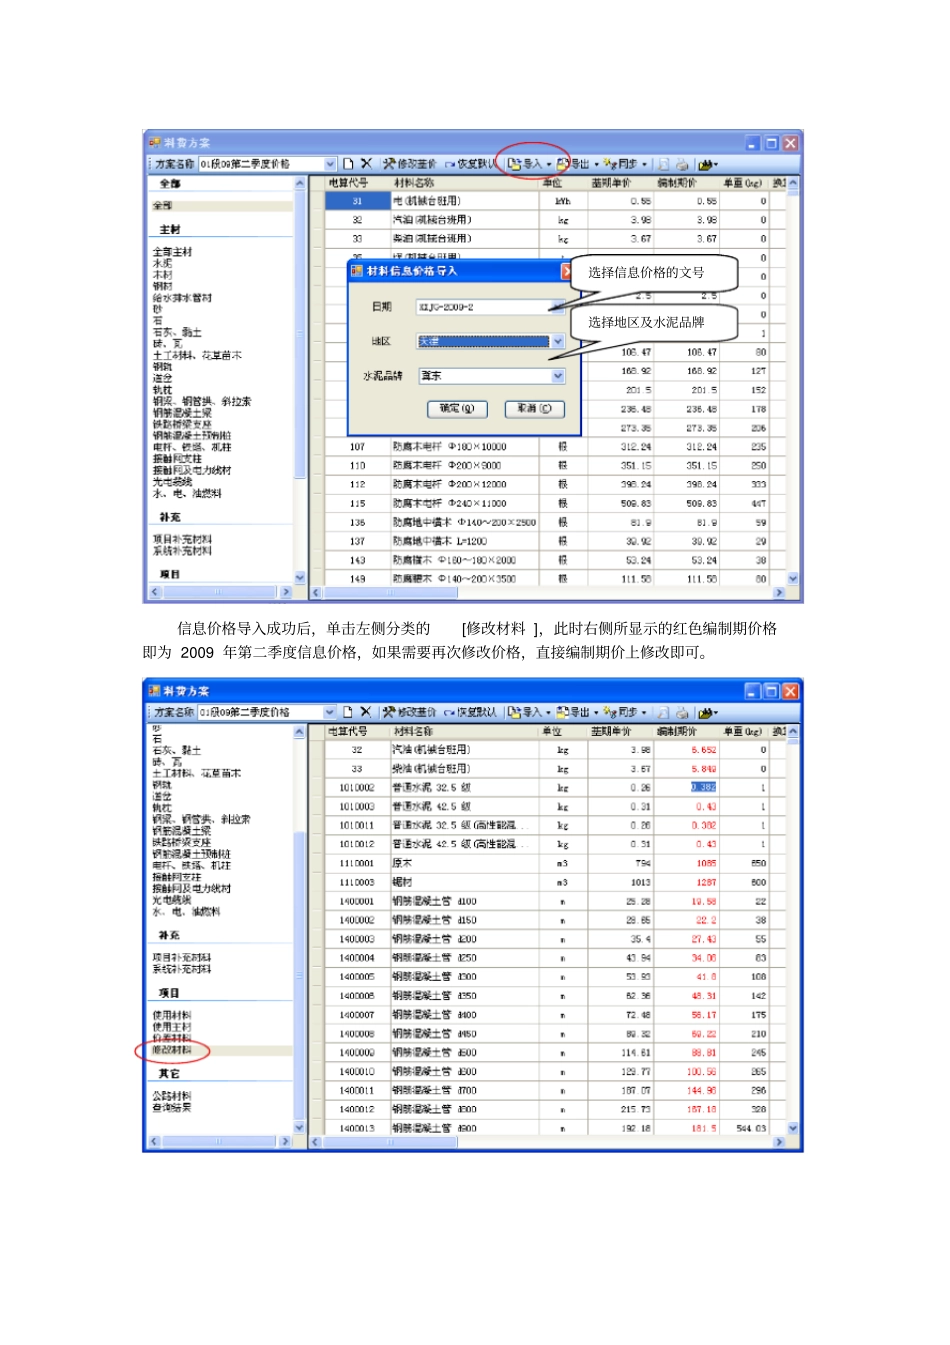Select 给水排水管材 in the import-dialog window category list
This screenshot has height=1345, width=950.
(x=182, y=298)
